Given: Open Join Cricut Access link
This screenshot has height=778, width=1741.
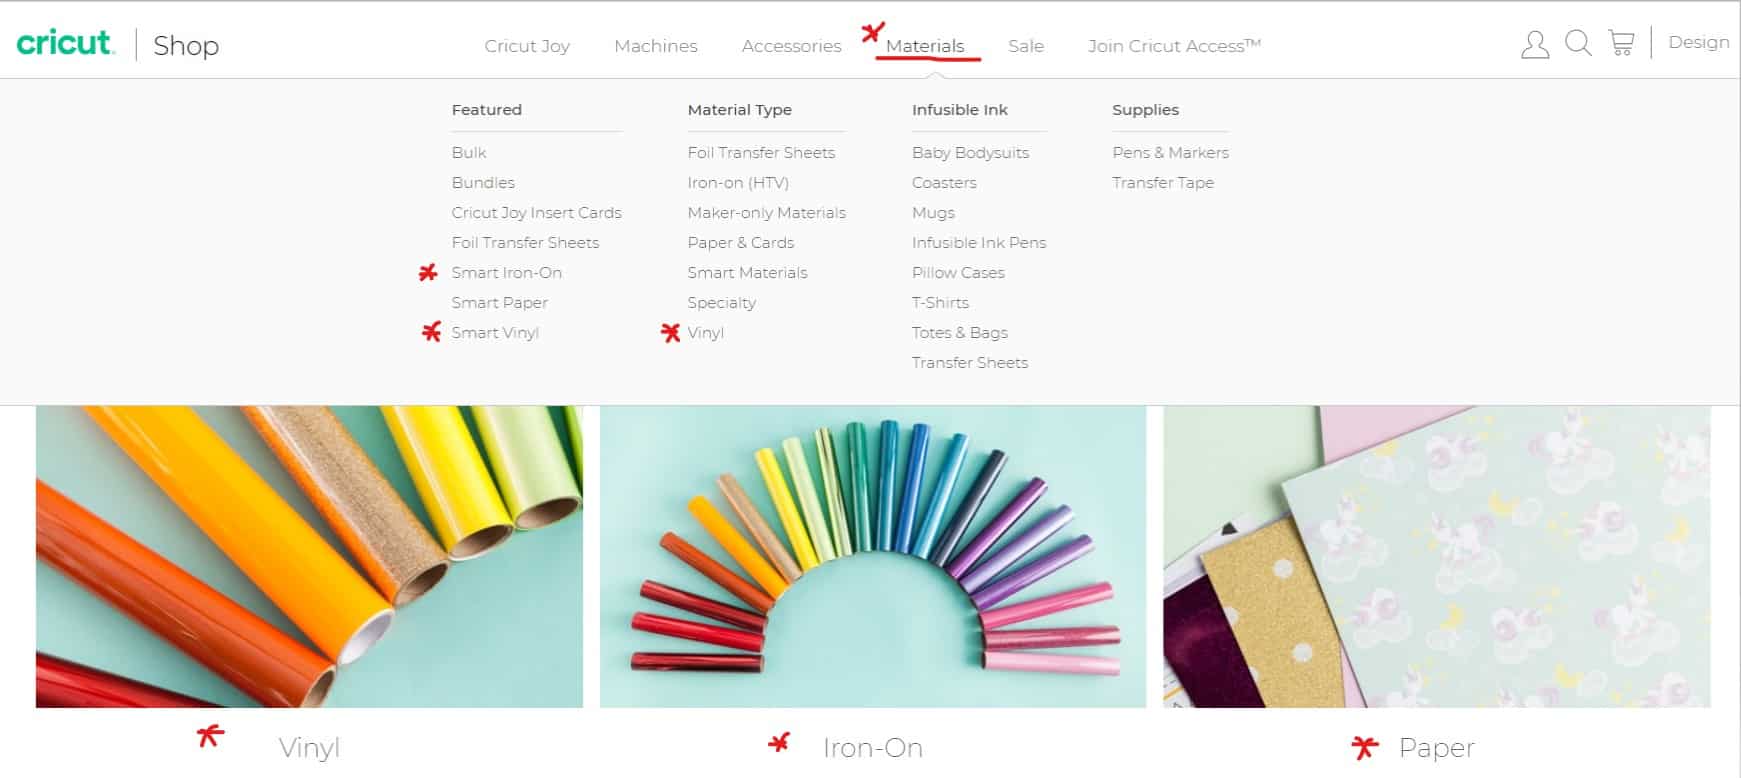Looking at the screenshot, I should pos(1175,46).
